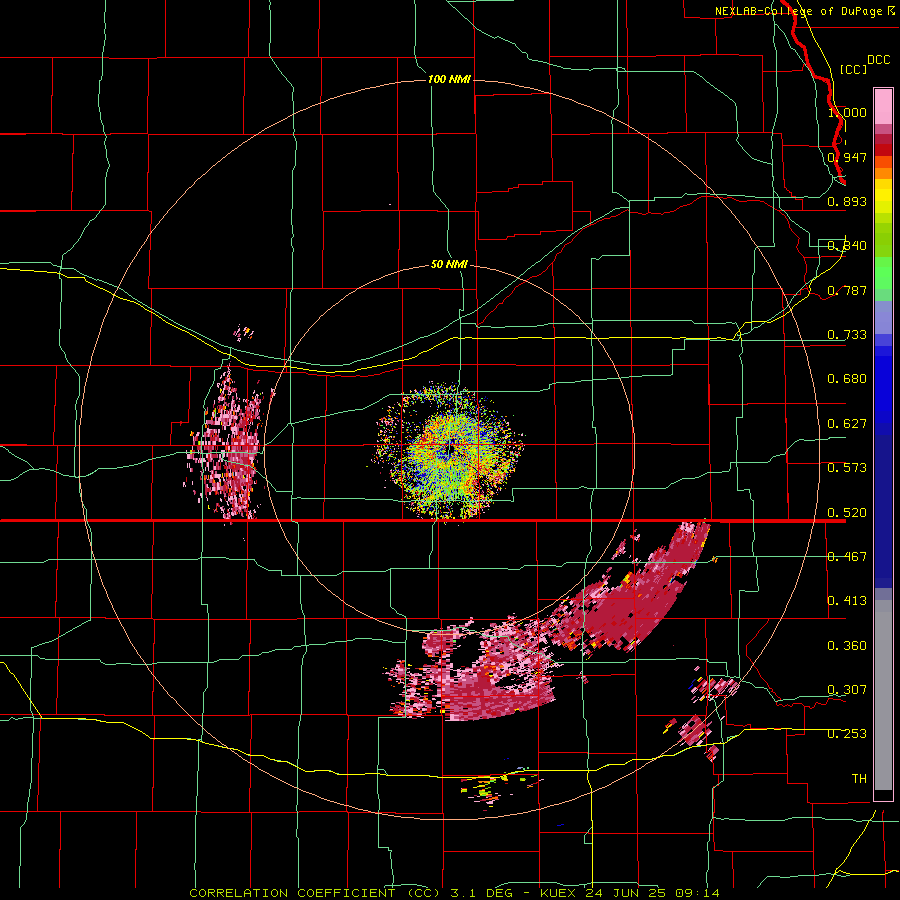The width and height of the screenshot is (900, 900).
Task: Pick the gray bottom segment of color bar
Action: pos(883,695)
